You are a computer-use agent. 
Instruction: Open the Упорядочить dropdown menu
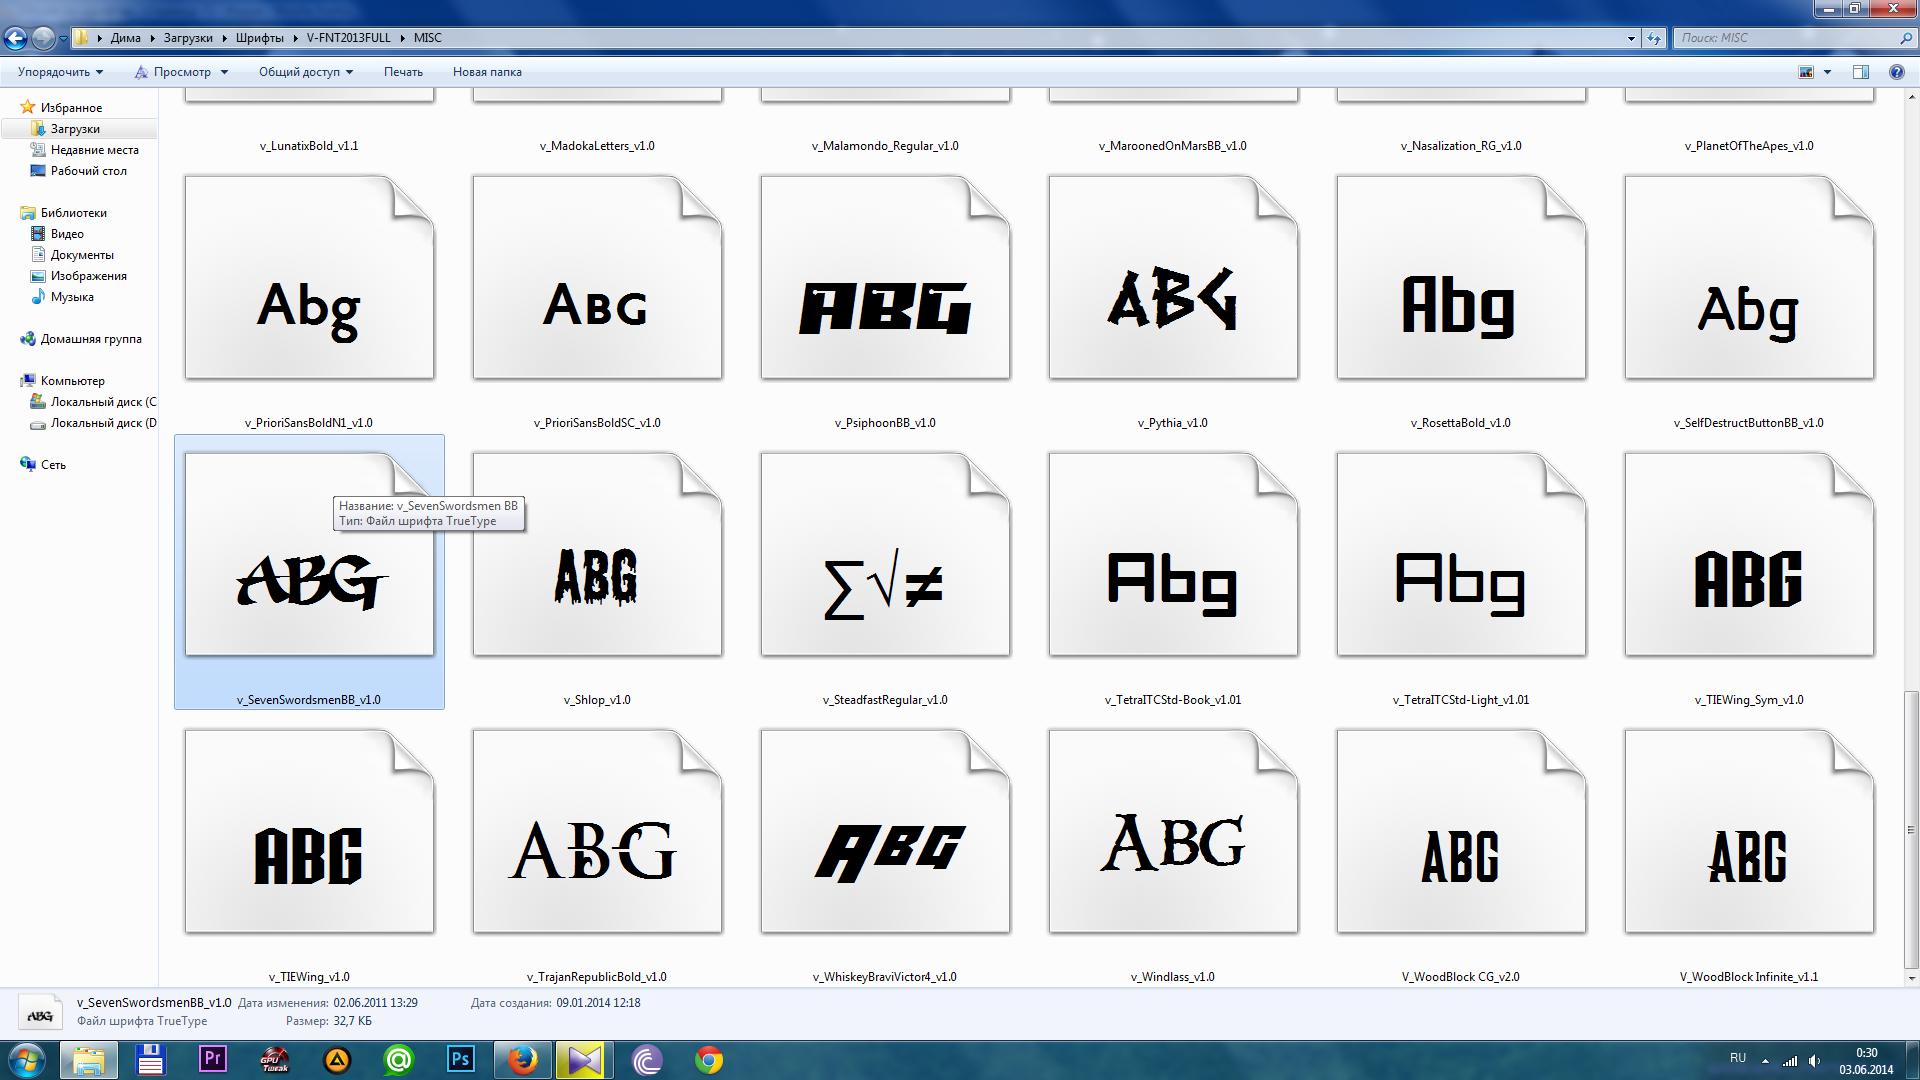point(60,72)
